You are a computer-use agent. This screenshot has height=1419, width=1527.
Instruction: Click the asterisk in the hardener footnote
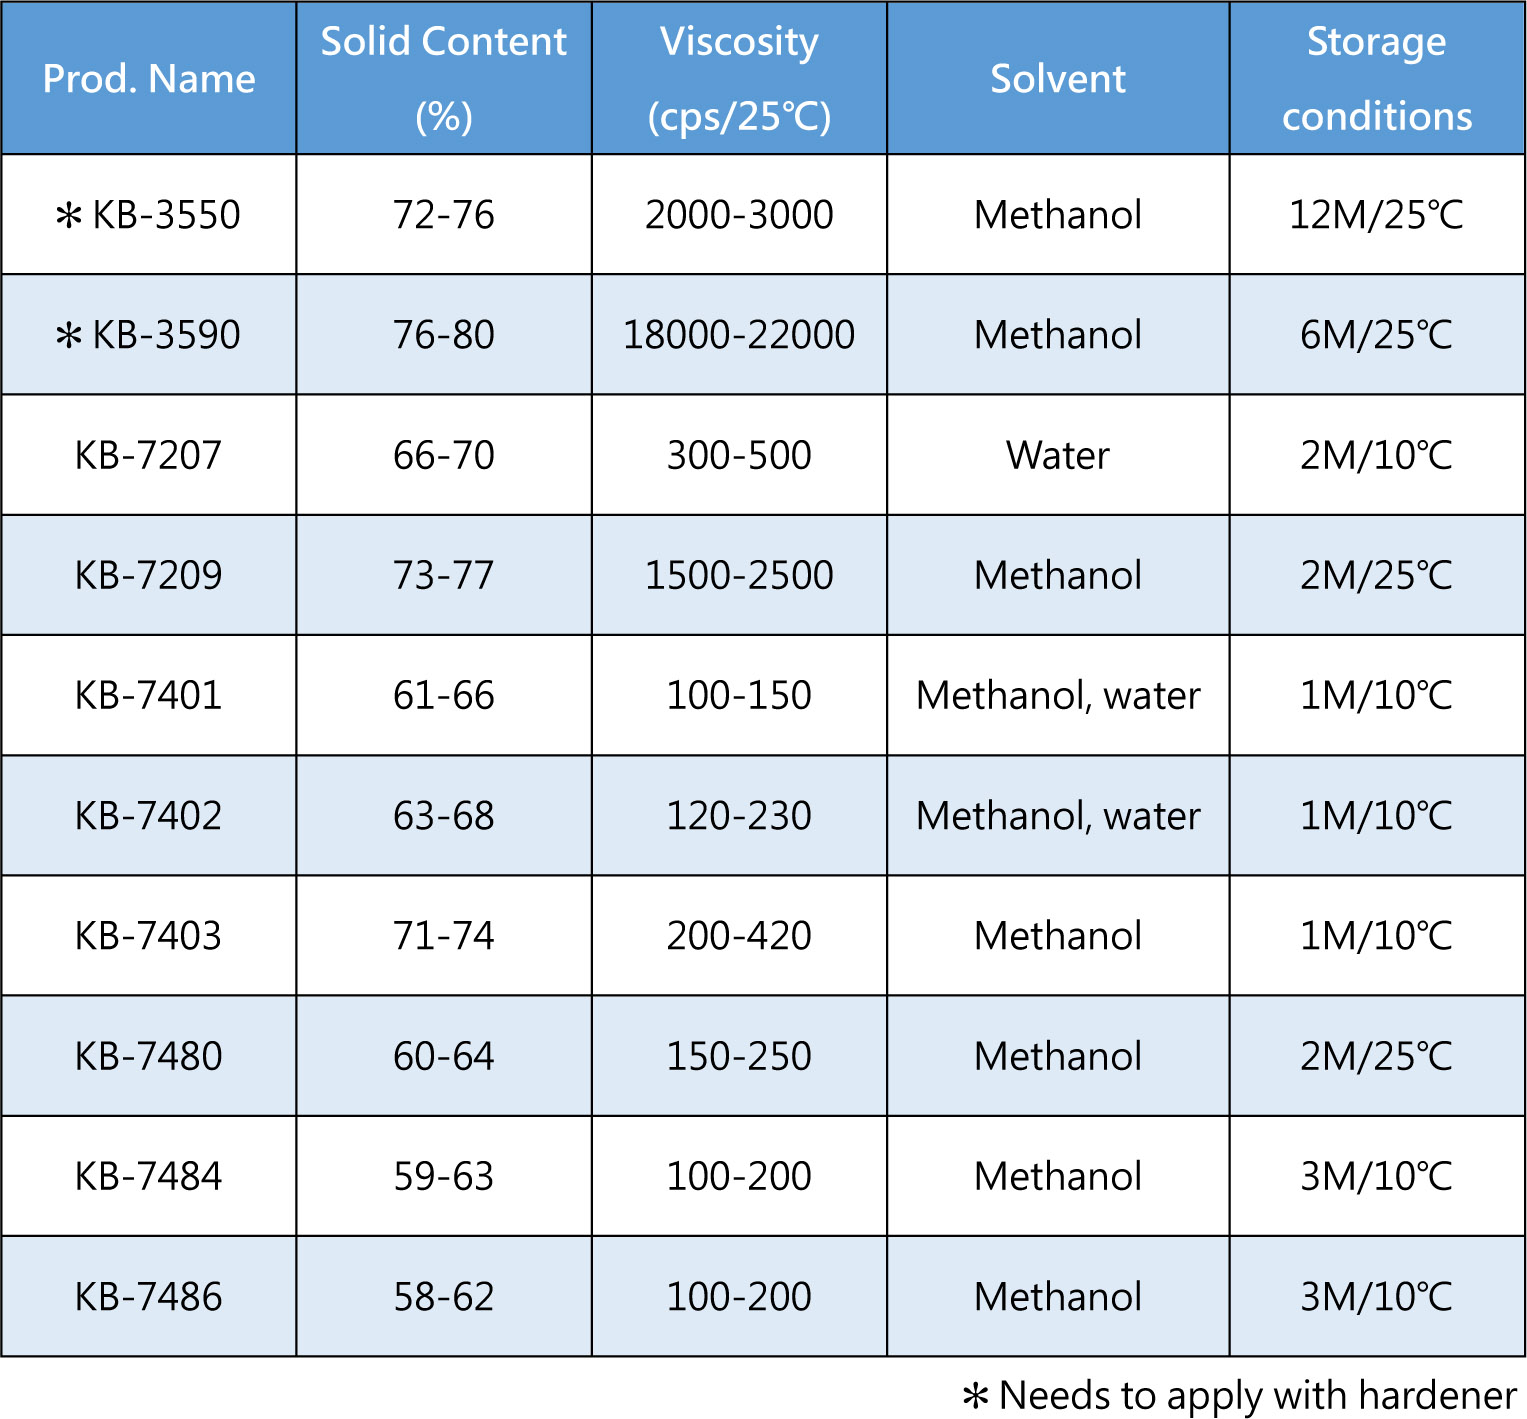[x=976, y=1396]
